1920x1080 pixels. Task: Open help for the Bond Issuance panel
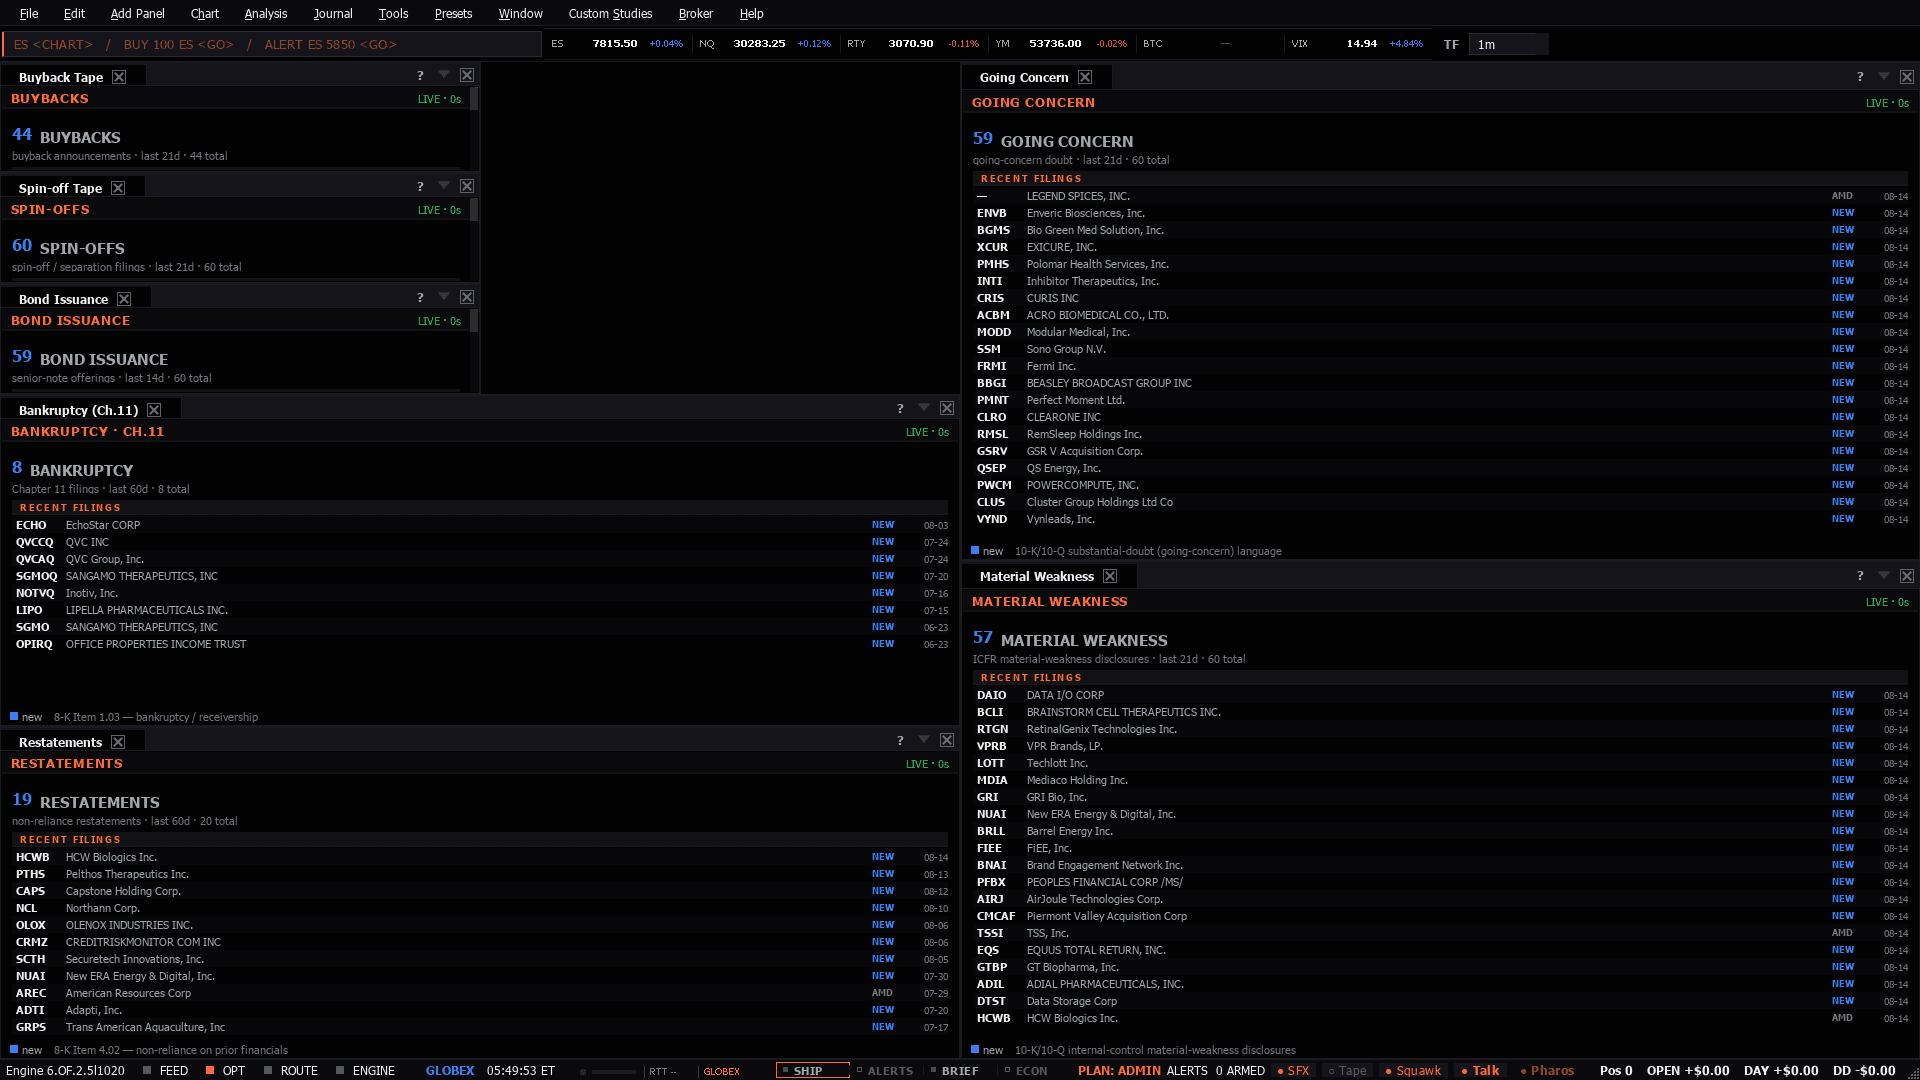tap(420, 298)
